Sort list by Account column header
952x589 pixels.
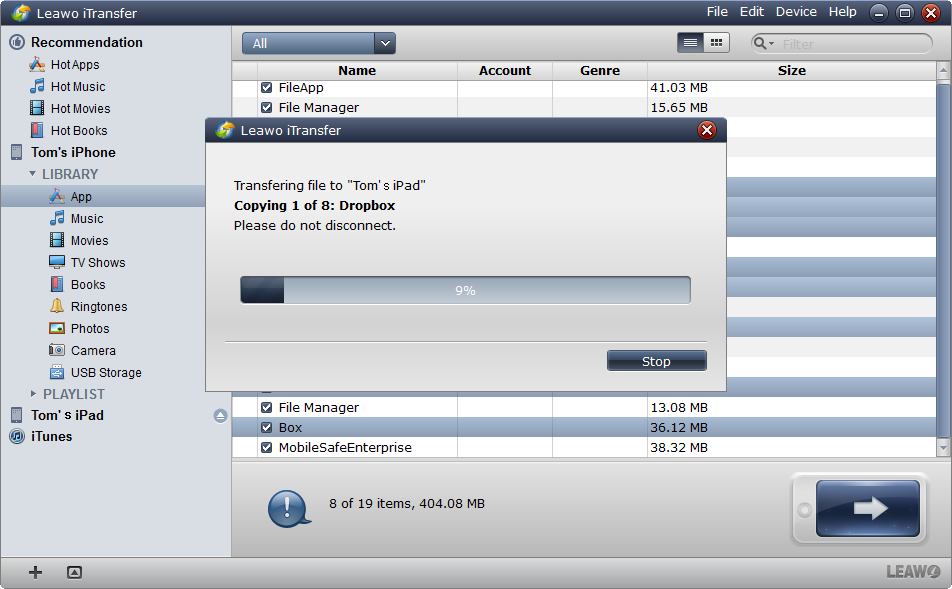[505, 70]
